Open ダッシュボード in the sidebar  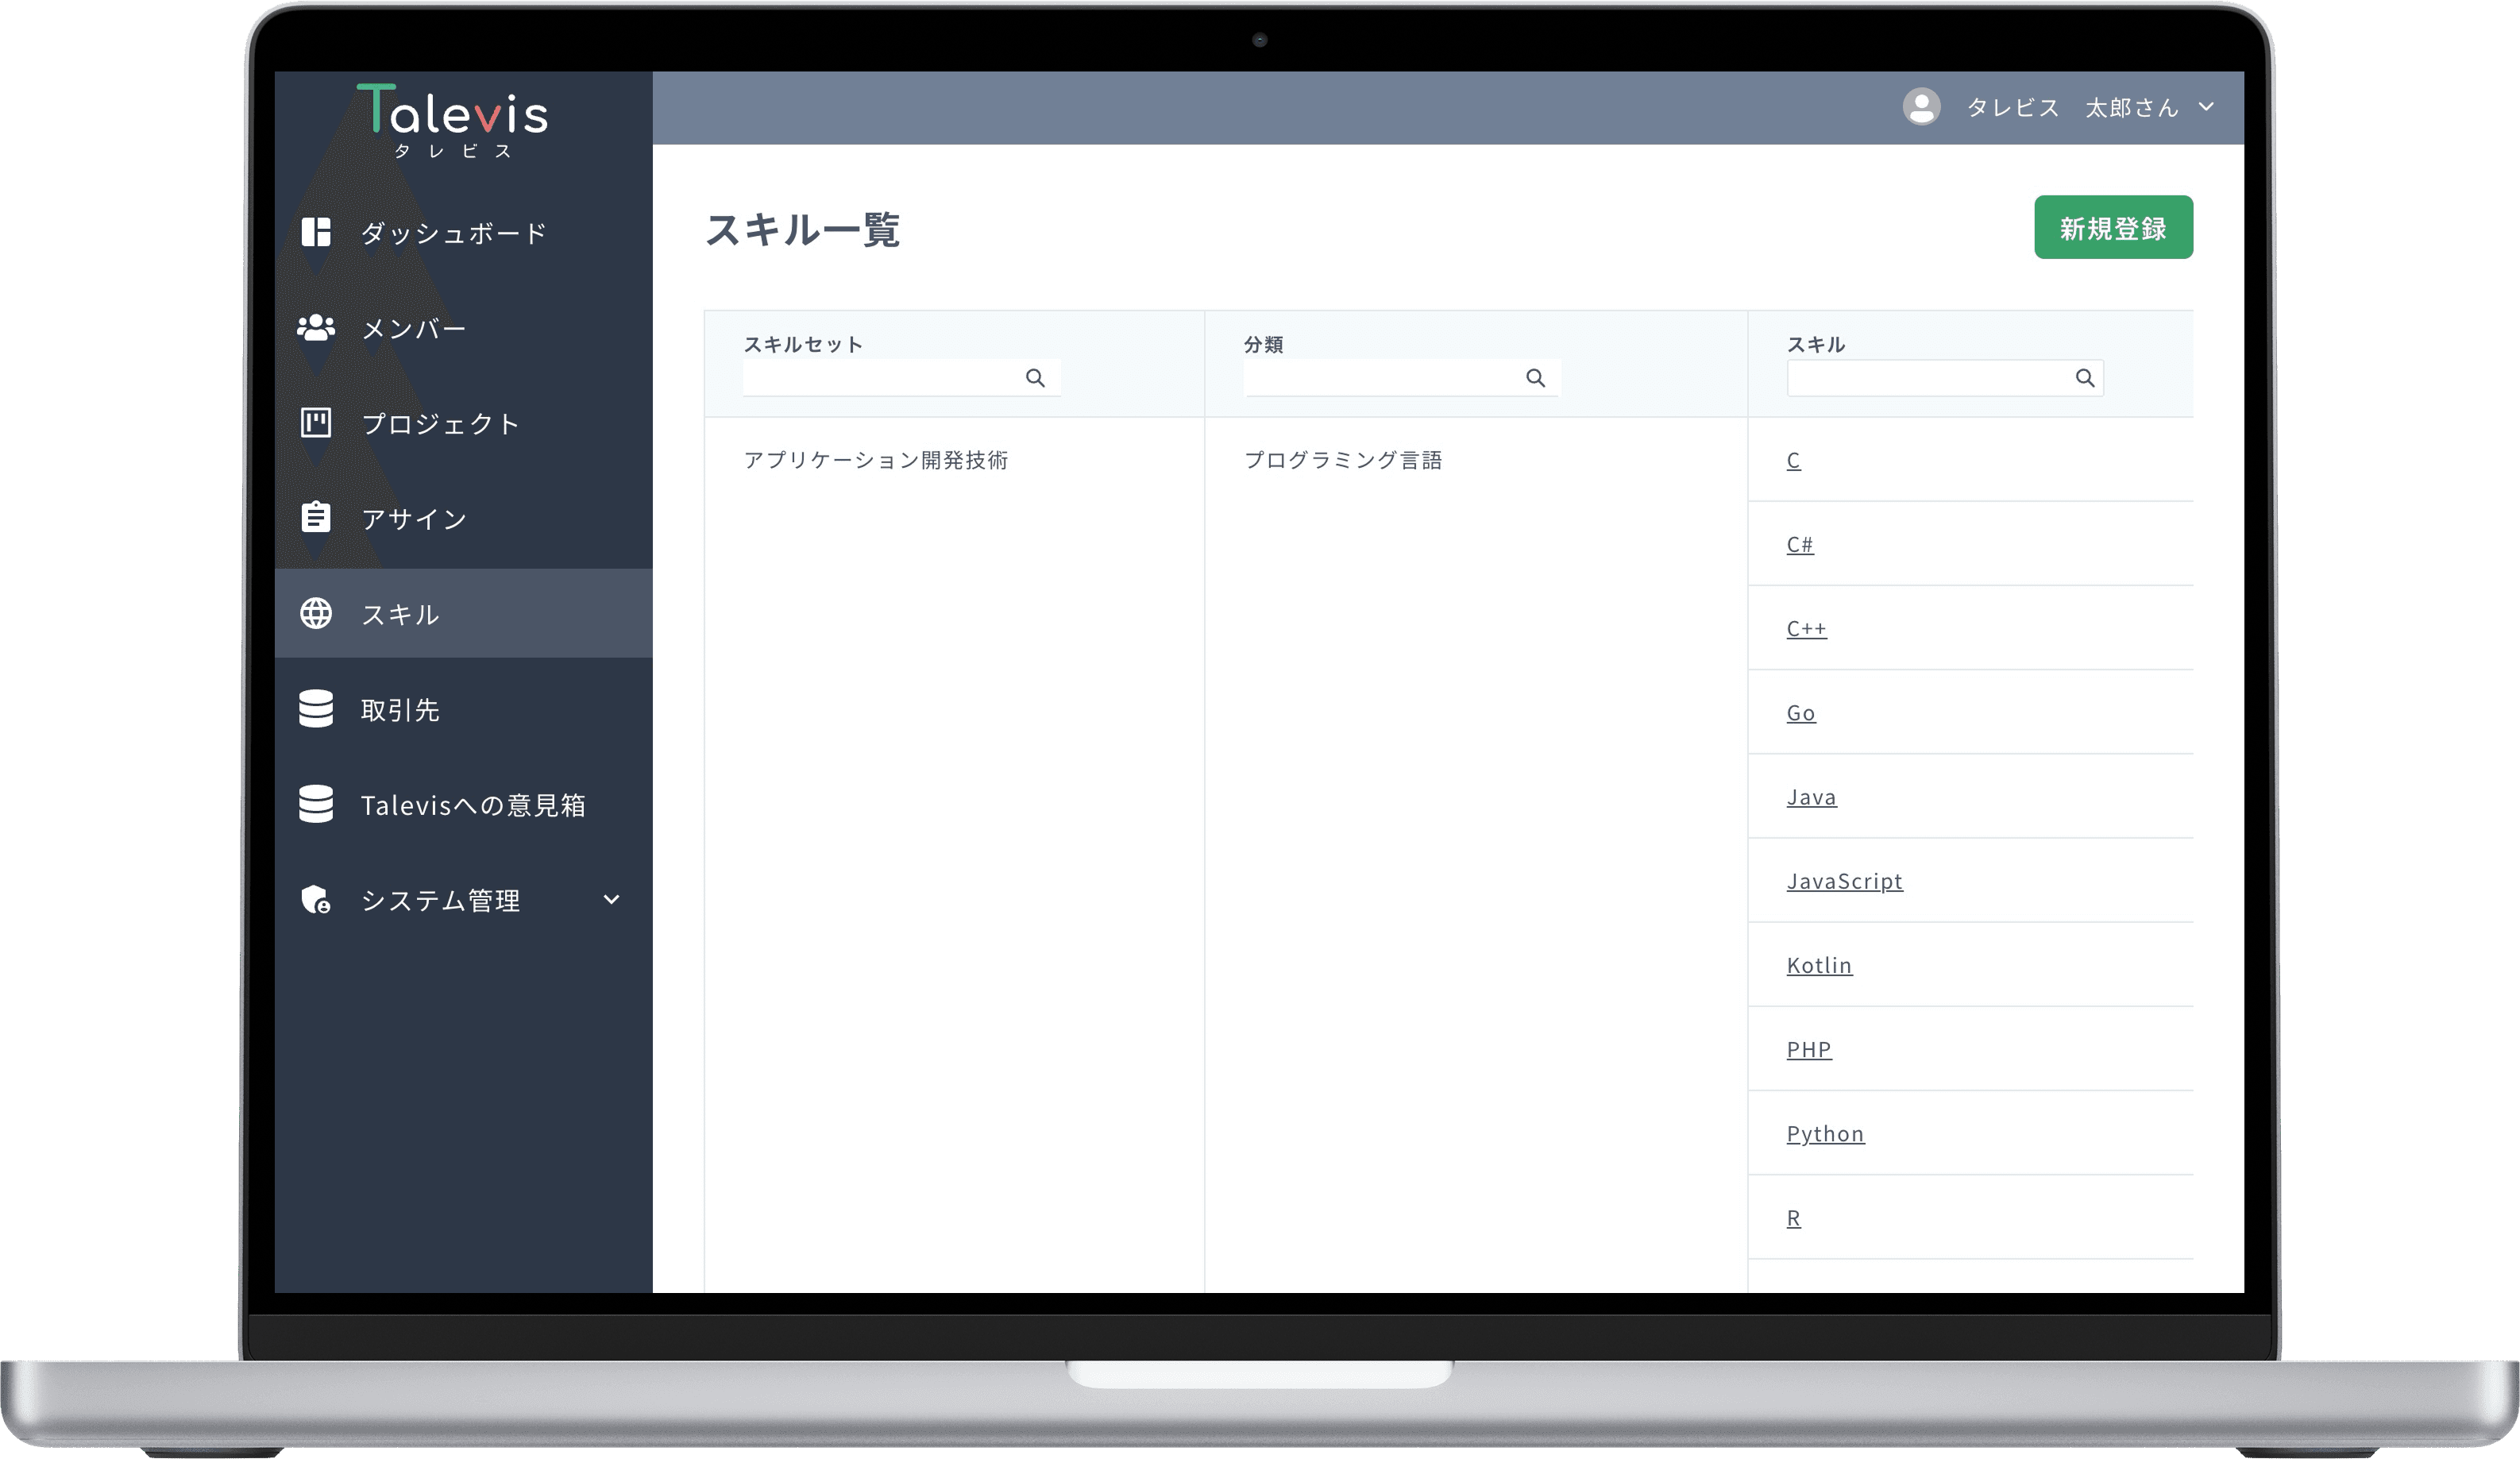click(464, 232)
